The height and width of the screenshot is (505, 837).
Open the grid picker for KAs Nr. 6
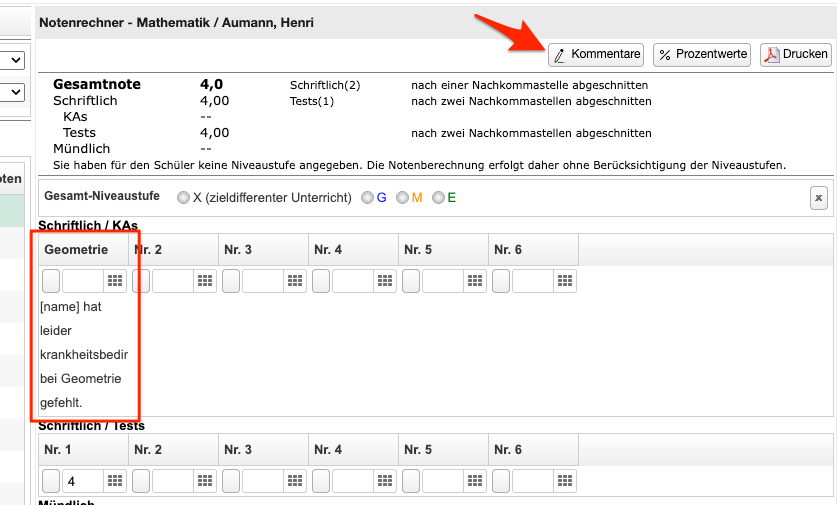(x=565, y=281)
